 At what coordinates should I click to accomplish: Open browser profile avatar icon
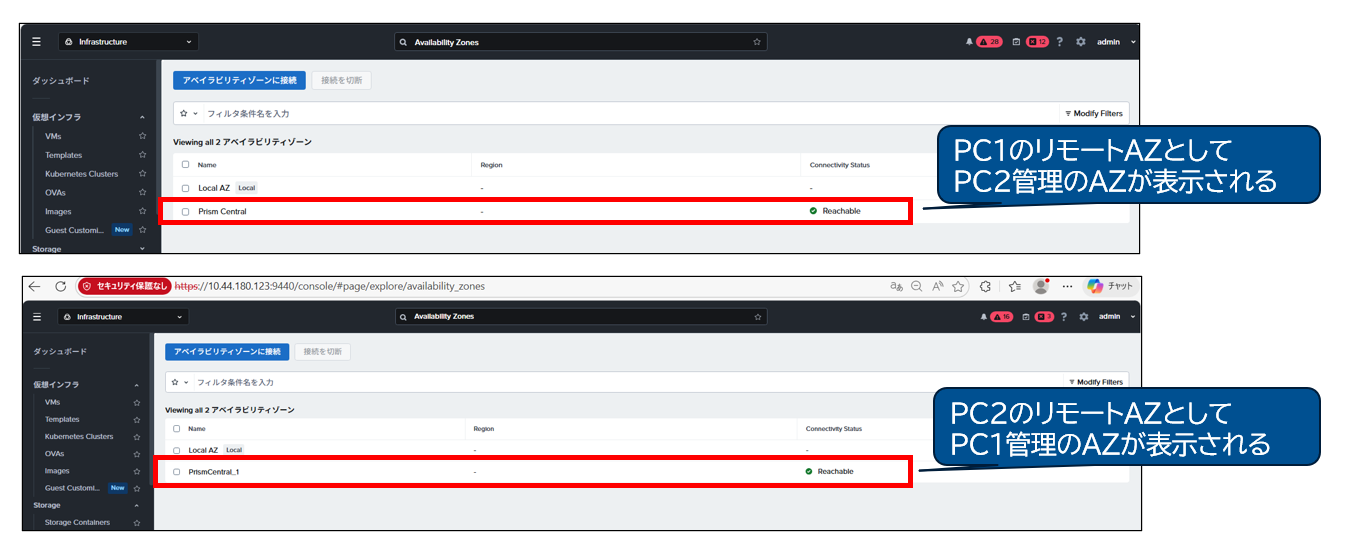tap(1040, 286)
